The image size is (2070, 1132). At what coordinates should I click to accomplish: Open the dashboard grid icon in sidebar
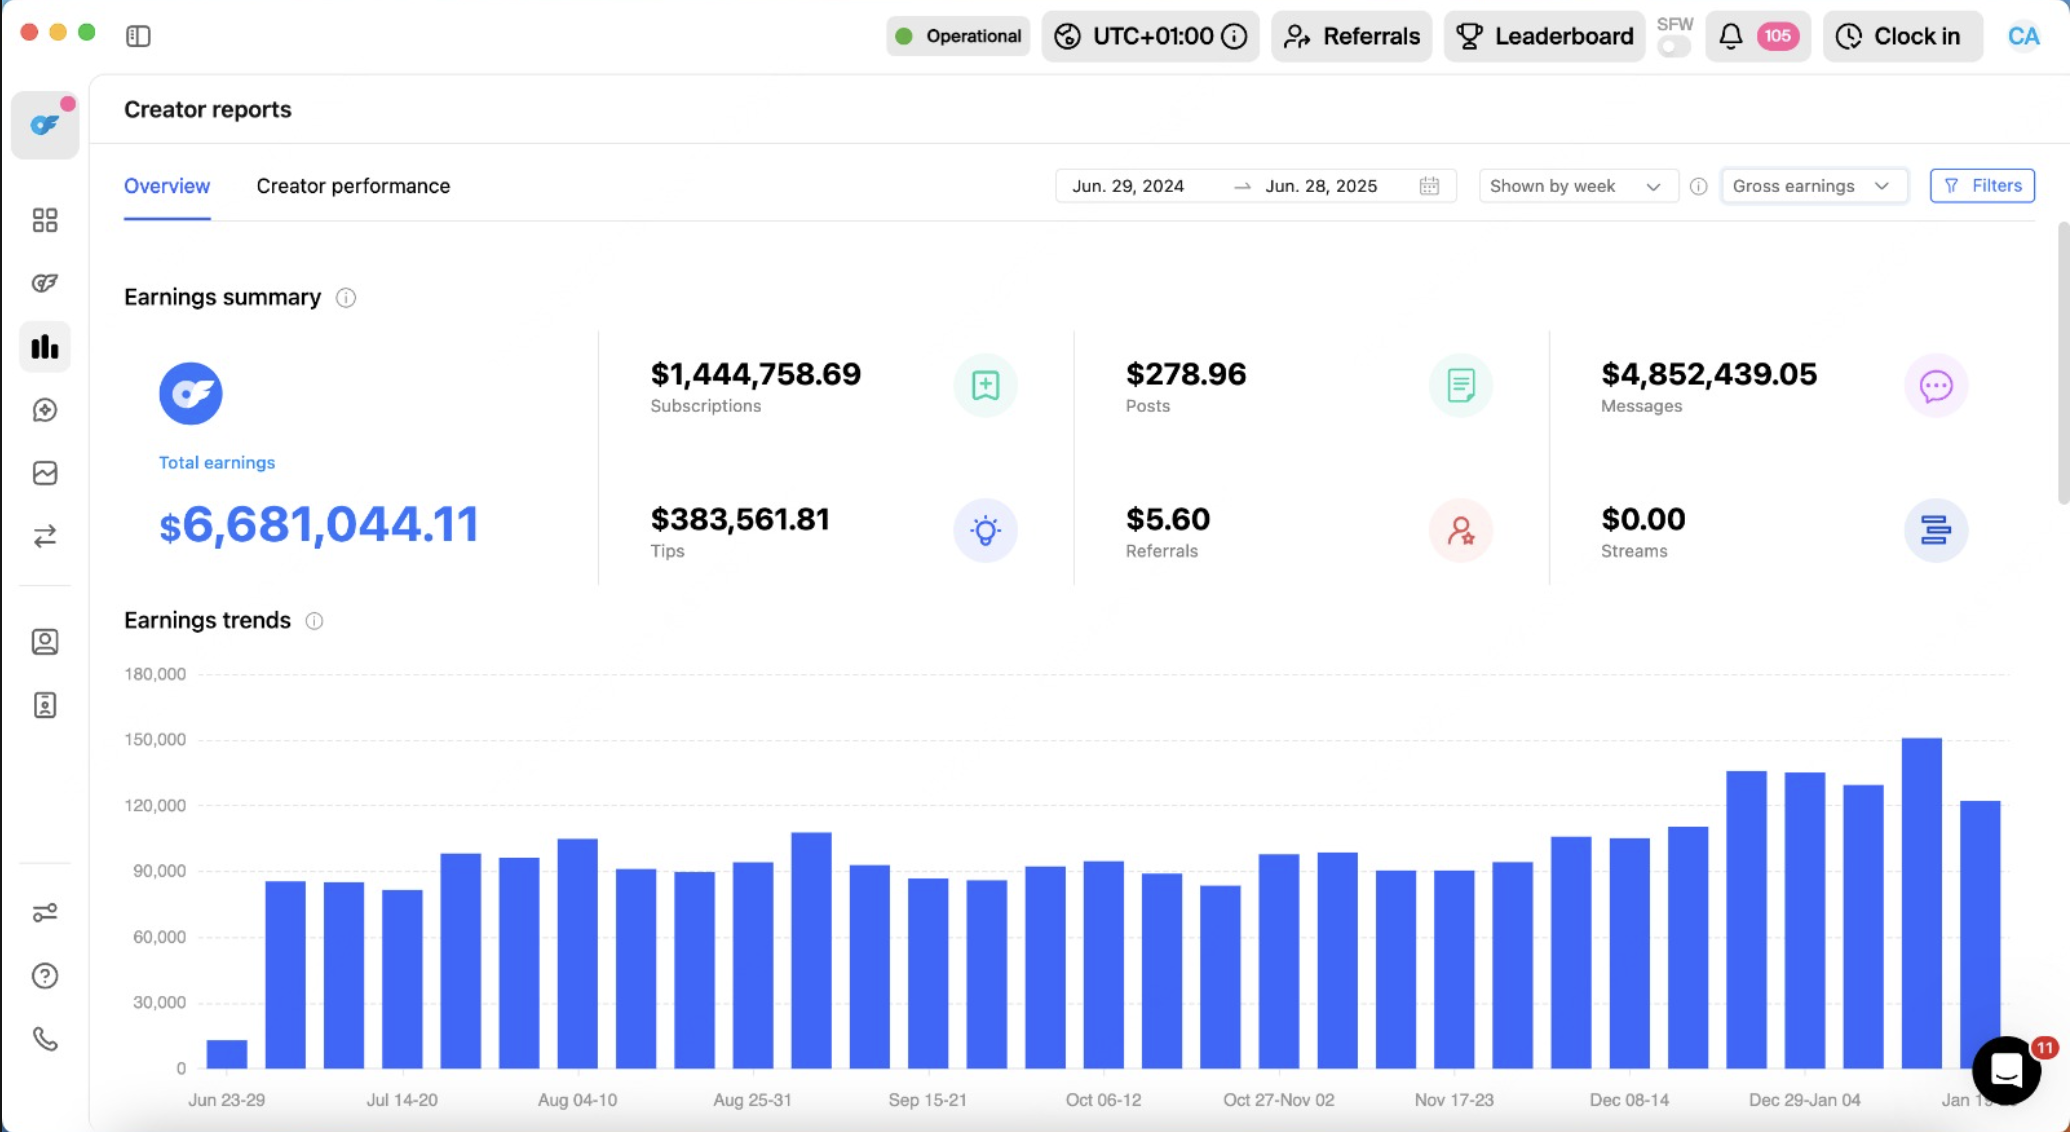[x=45, y=220]
